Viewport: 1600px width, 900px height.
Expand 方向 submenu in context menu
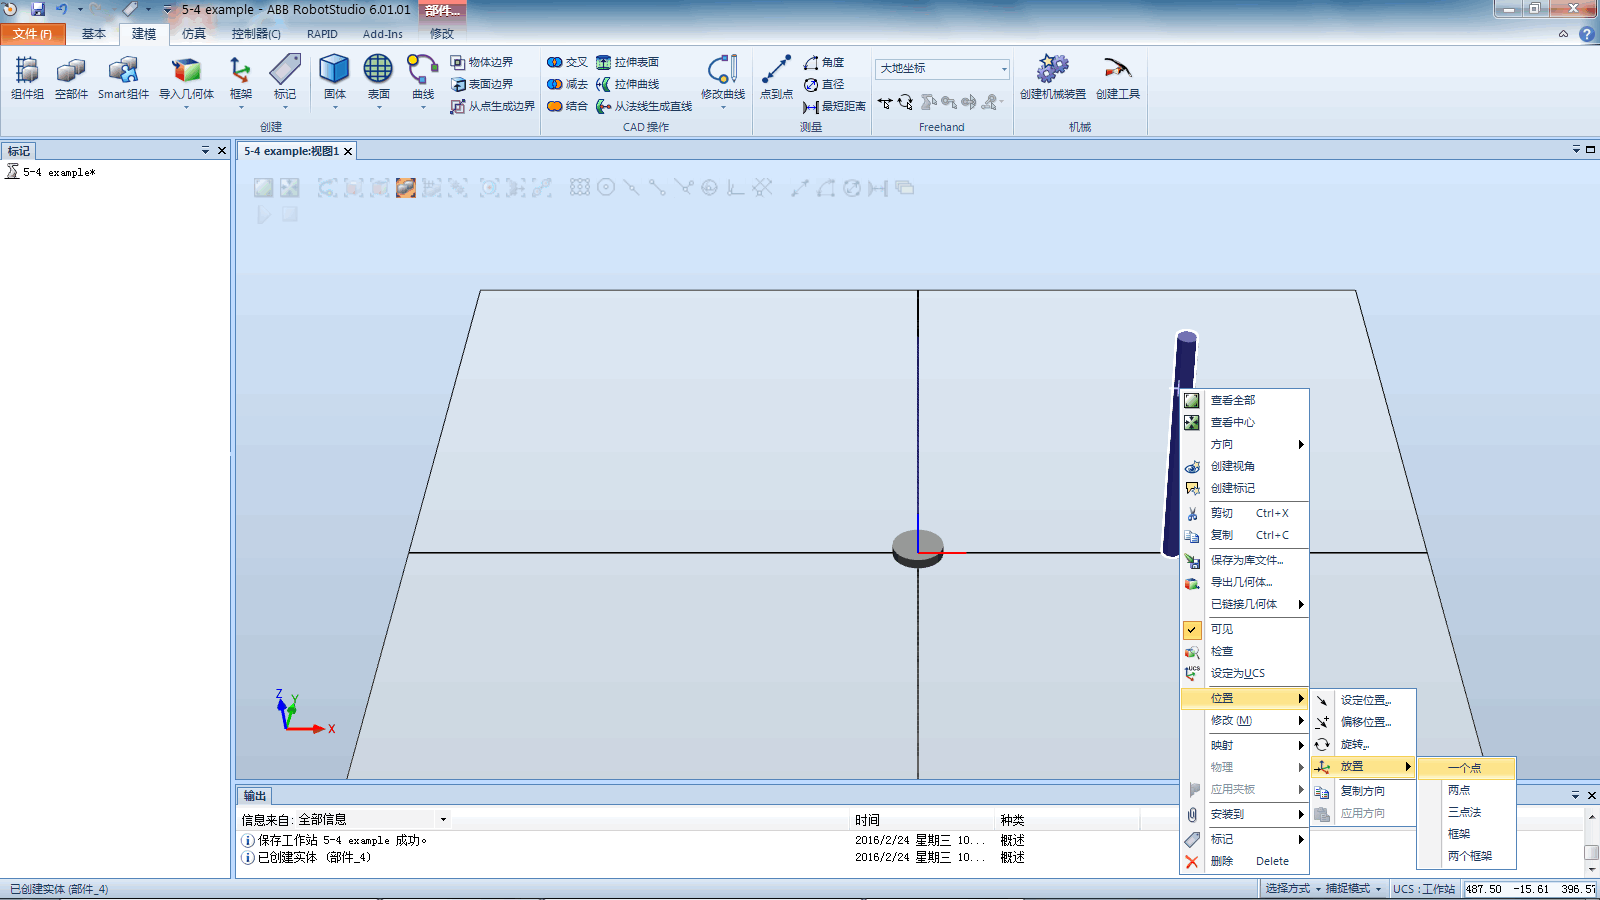point(1245,444)
